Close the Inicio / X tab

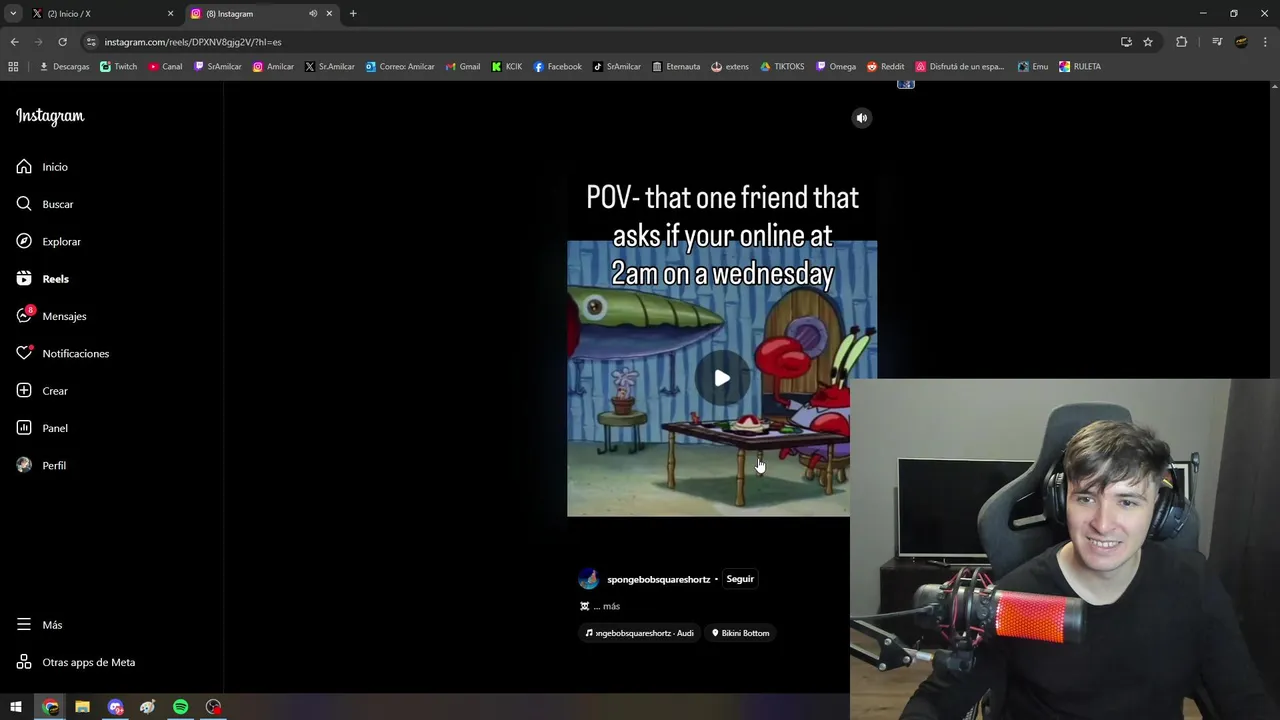pos(170,14)
